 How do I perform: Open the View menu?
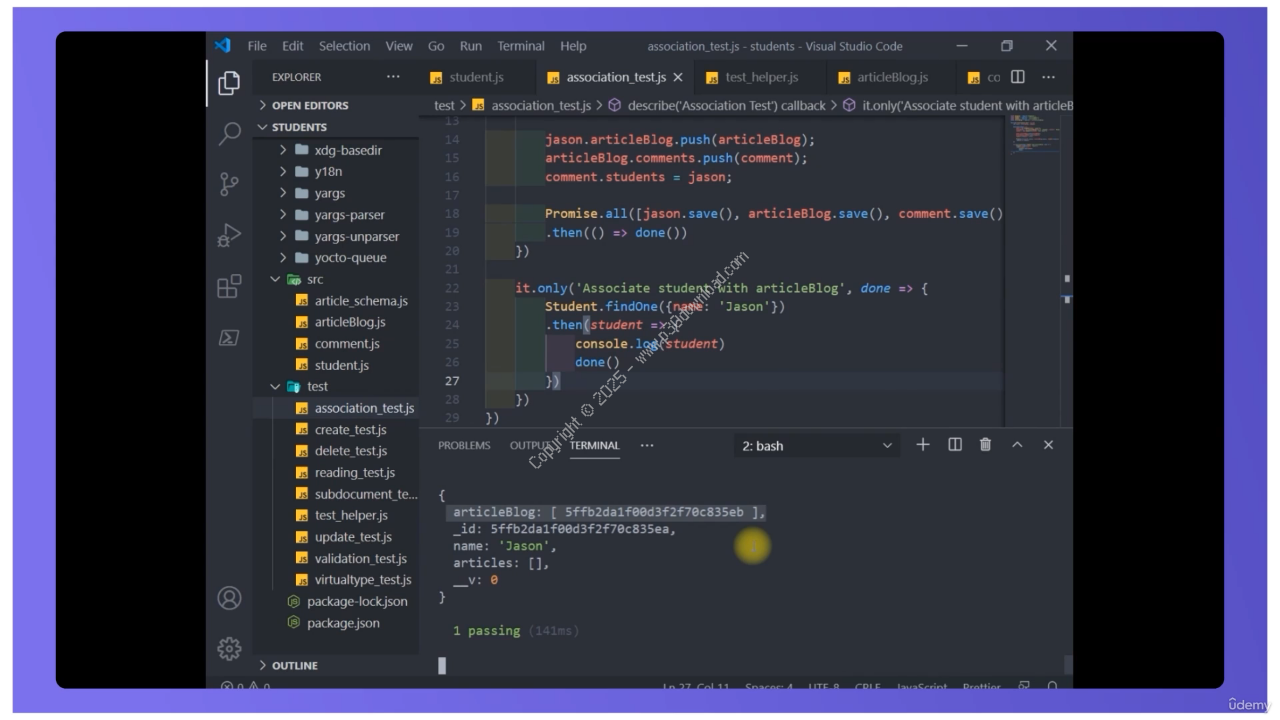tap(399, 46)
